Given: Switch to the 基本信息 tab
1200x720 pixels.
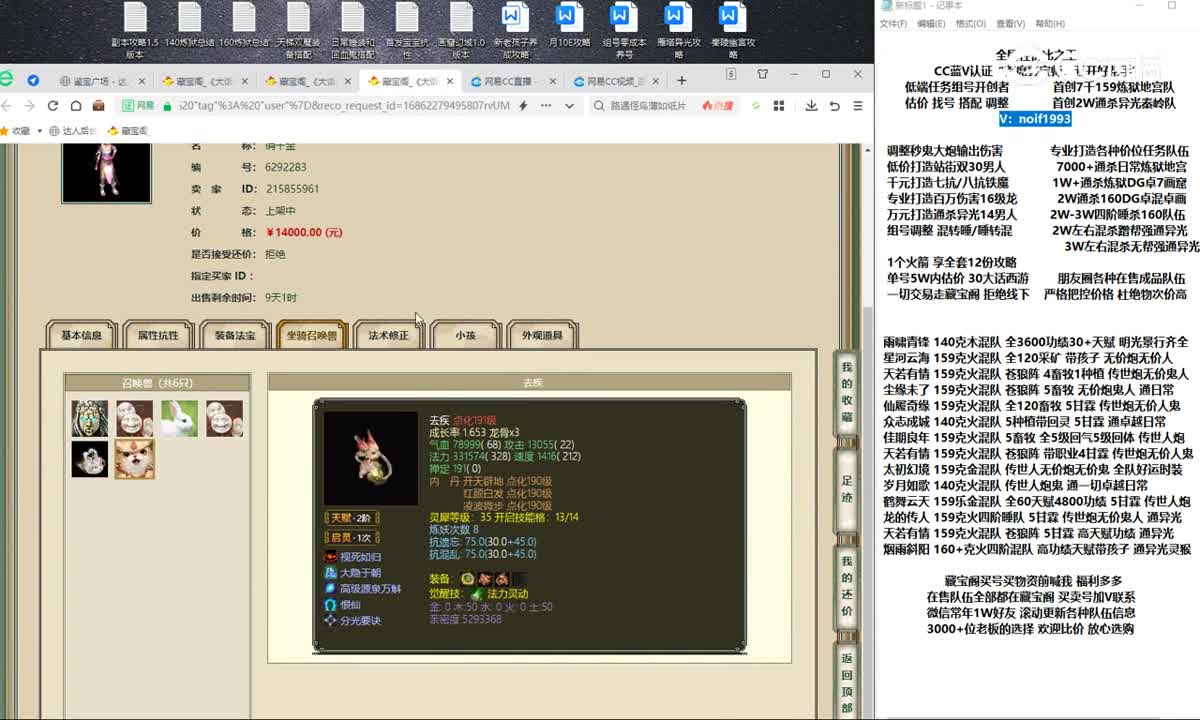Looking at the screenshot, I should (x=81, y=335).
